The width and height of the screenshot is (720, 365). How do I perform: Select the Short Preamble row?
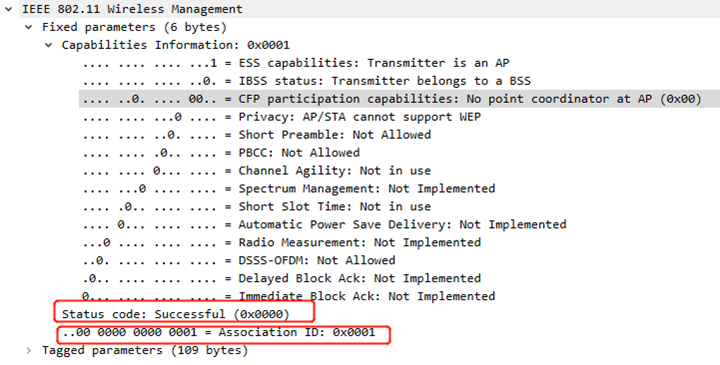point(257,135)
